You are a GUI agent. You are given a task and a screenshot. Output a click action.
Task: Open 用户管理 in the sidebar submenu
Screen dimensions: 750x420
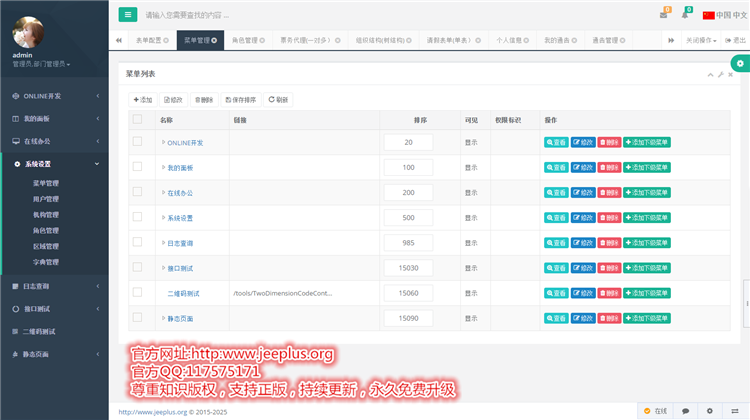[46, 199]
